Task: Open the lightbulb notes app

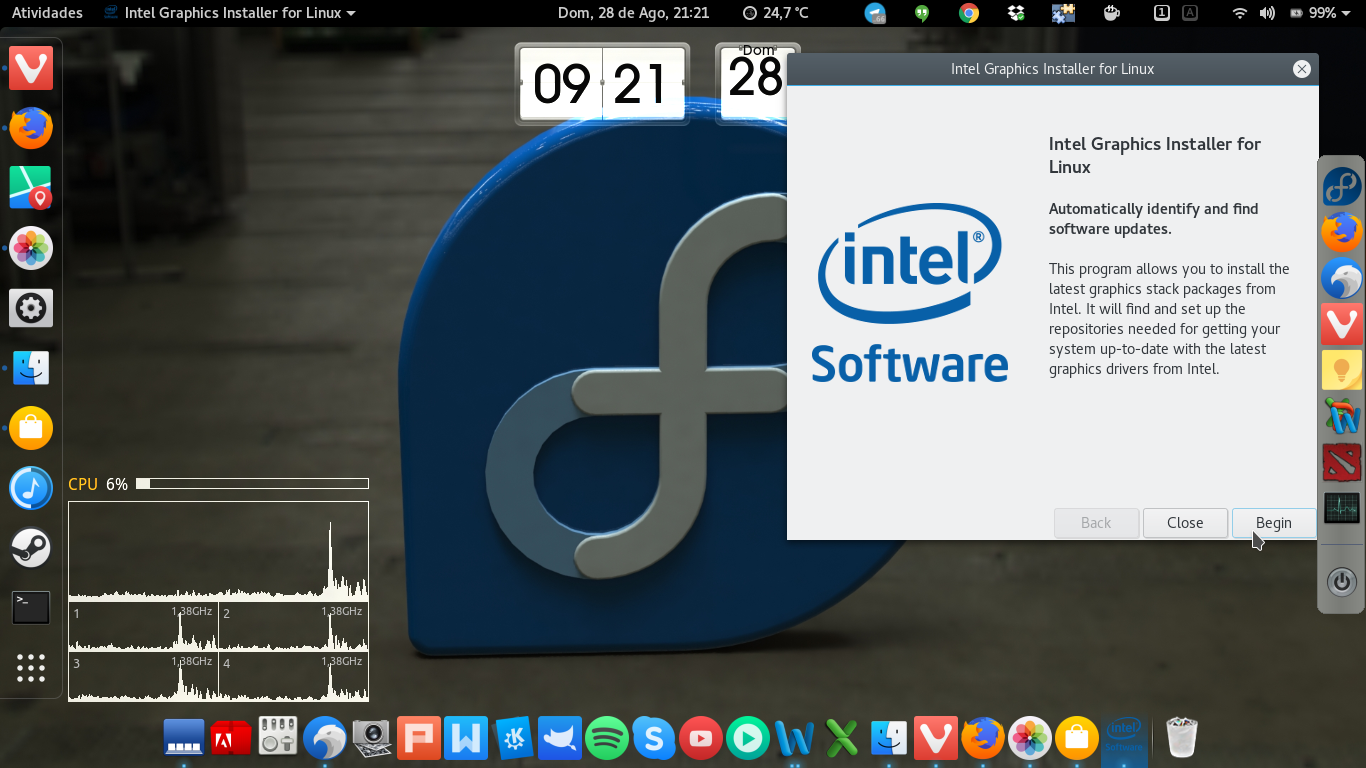Action: pyautogui.click(x=1341, y=370)
